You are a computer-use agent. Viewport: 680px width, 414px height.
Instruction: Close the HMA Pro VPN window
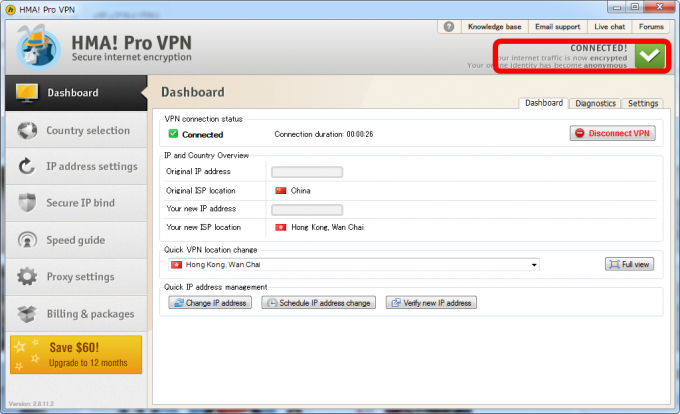pos(659,7)
